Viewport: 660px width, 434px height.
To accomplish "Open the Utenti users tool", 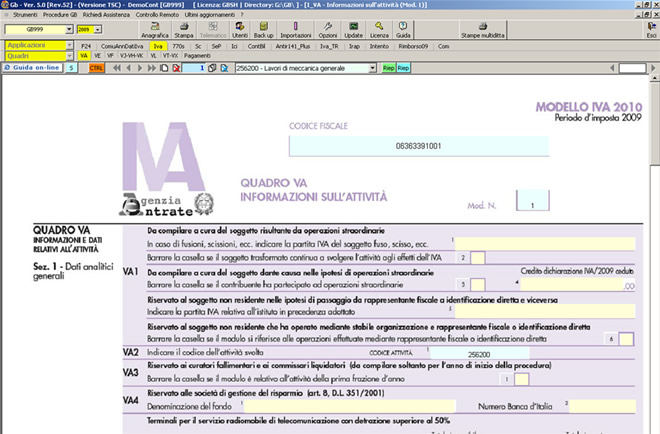I will 240,30.
